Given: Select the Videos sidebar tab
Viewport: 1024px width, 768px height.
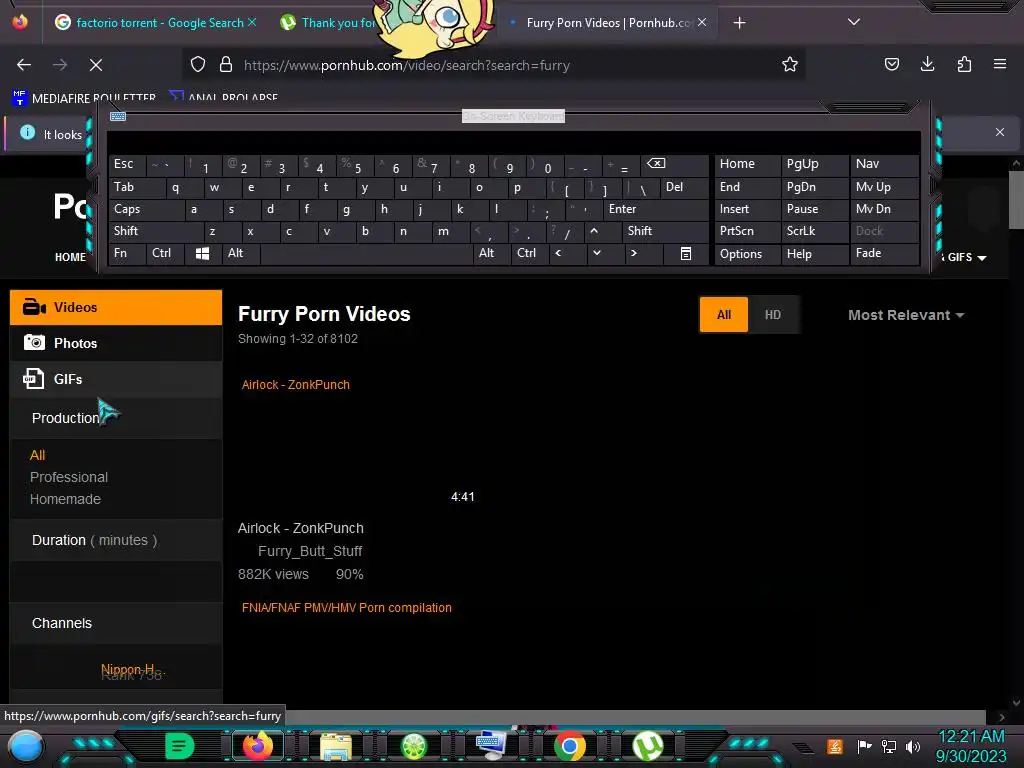Looking at the screenshot, I should tap(116, 307).
